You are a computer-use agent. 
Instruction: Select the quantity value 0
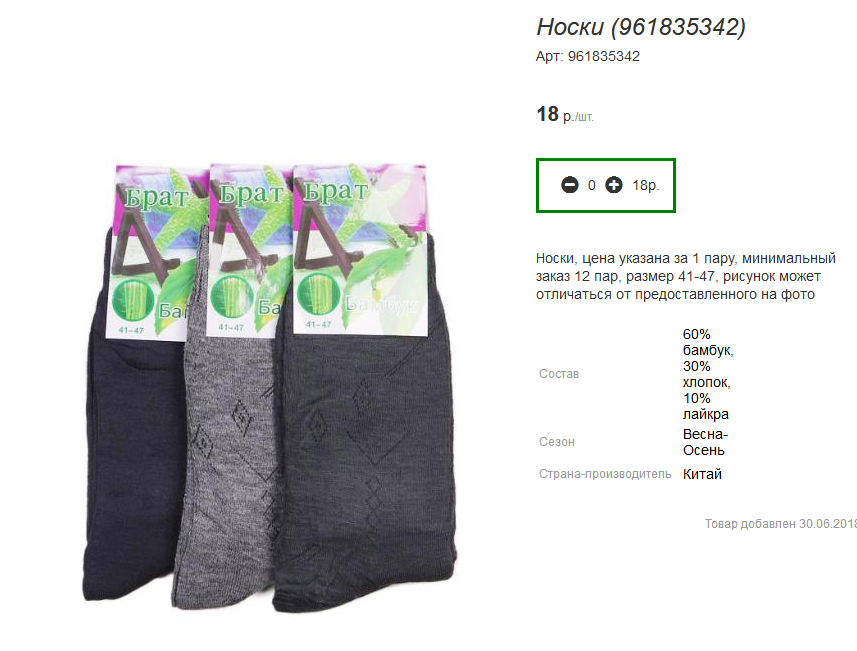pos(591,186)
